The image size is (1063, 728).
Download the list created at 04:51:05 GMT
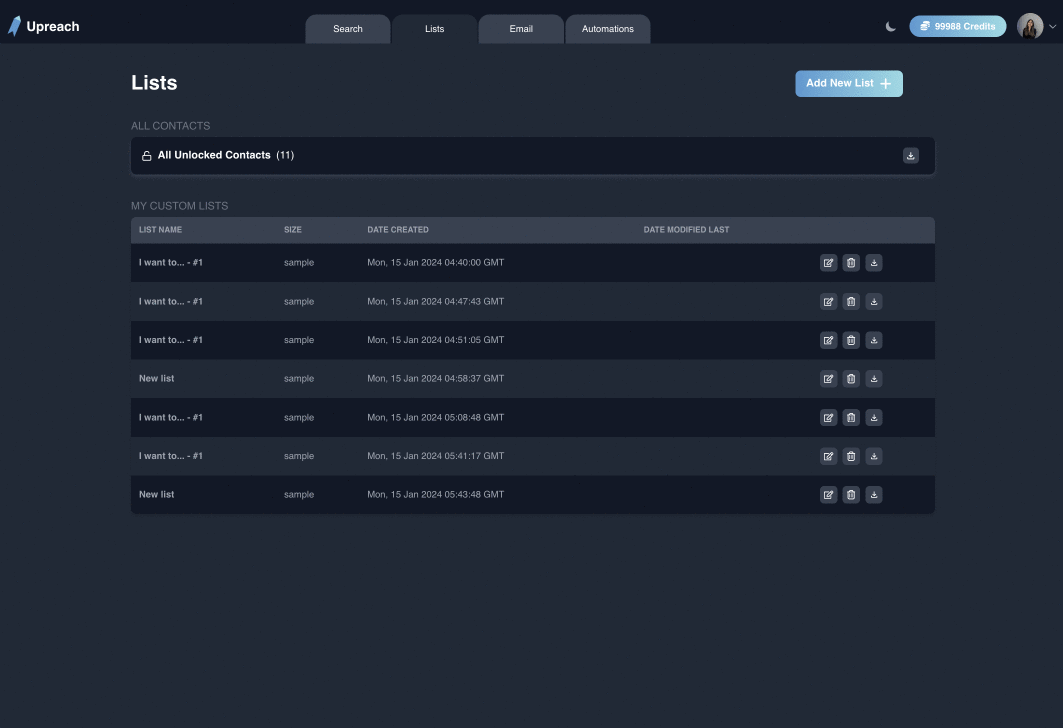point(874,340)
